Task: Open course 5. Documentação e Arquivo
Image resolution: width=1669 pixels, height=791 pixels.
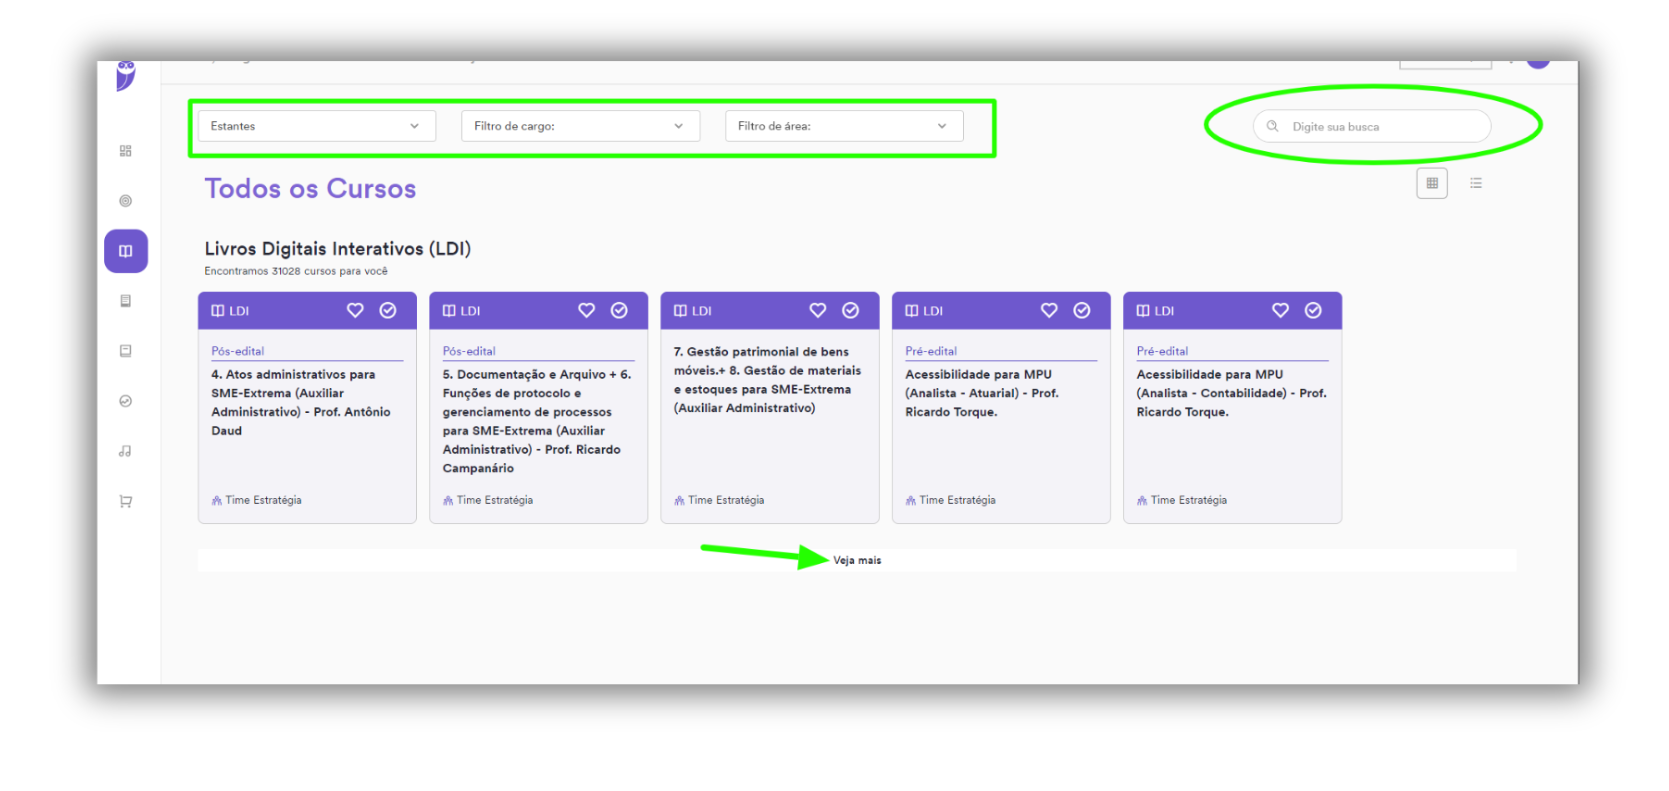Action: pyautogui.click(x=537, y=421)
